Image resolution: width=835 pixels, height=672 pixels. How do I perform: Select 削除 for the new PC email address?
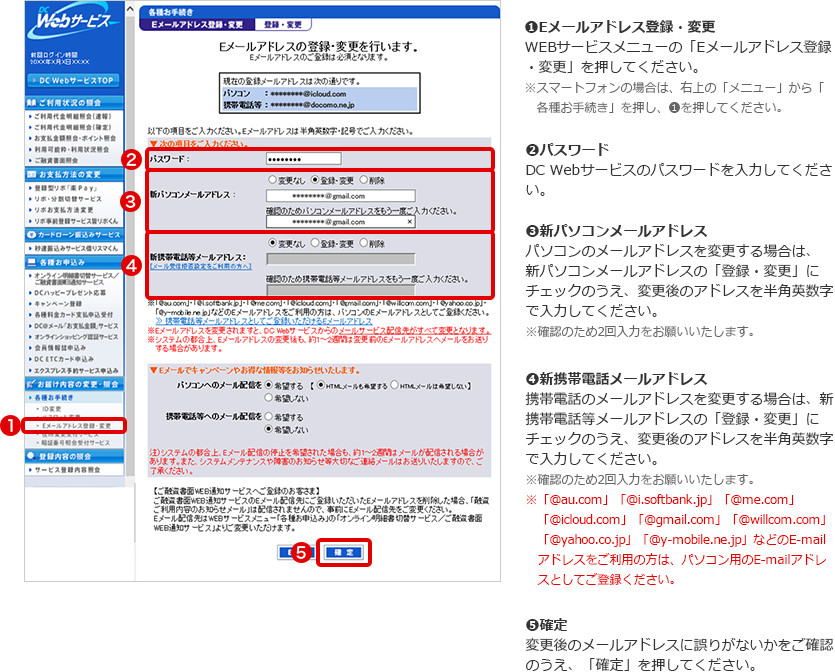click(x=363, y=180)
